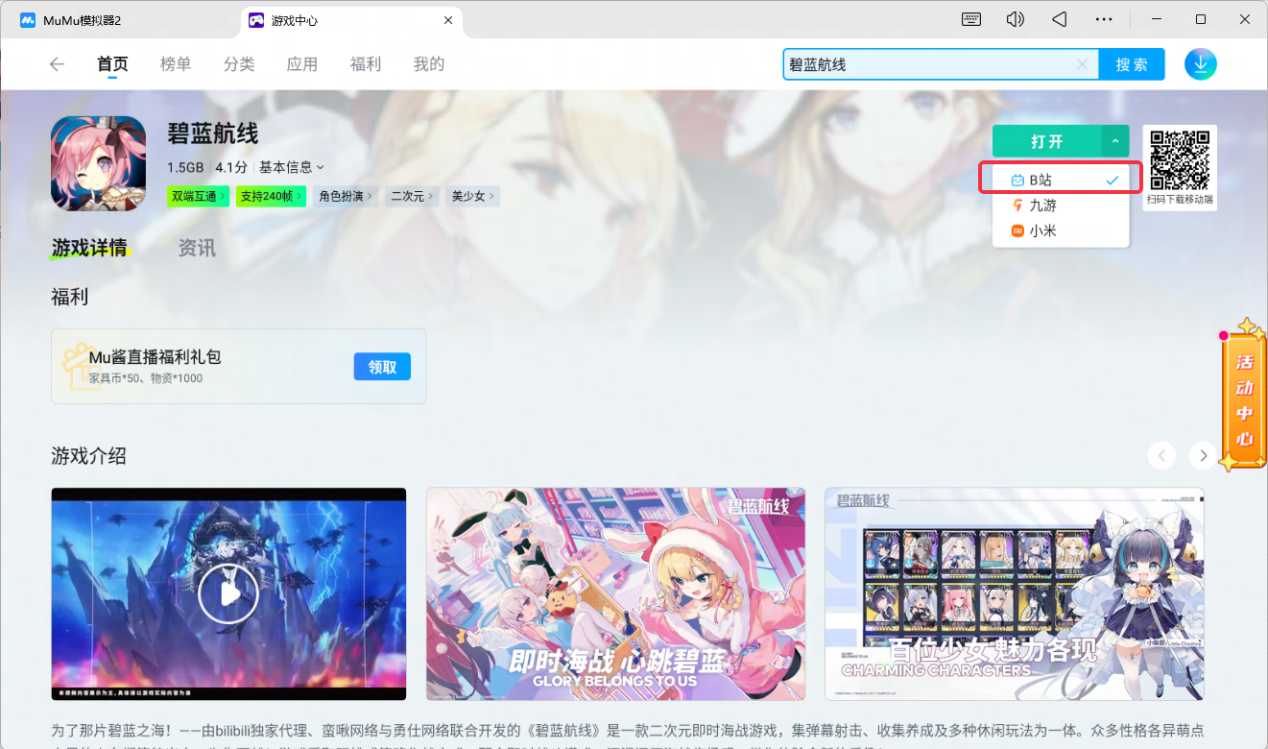Go to 榜单 in navigation
Image resolution: width=1268 pixels, height=749 pixels.
pos(175,64)
